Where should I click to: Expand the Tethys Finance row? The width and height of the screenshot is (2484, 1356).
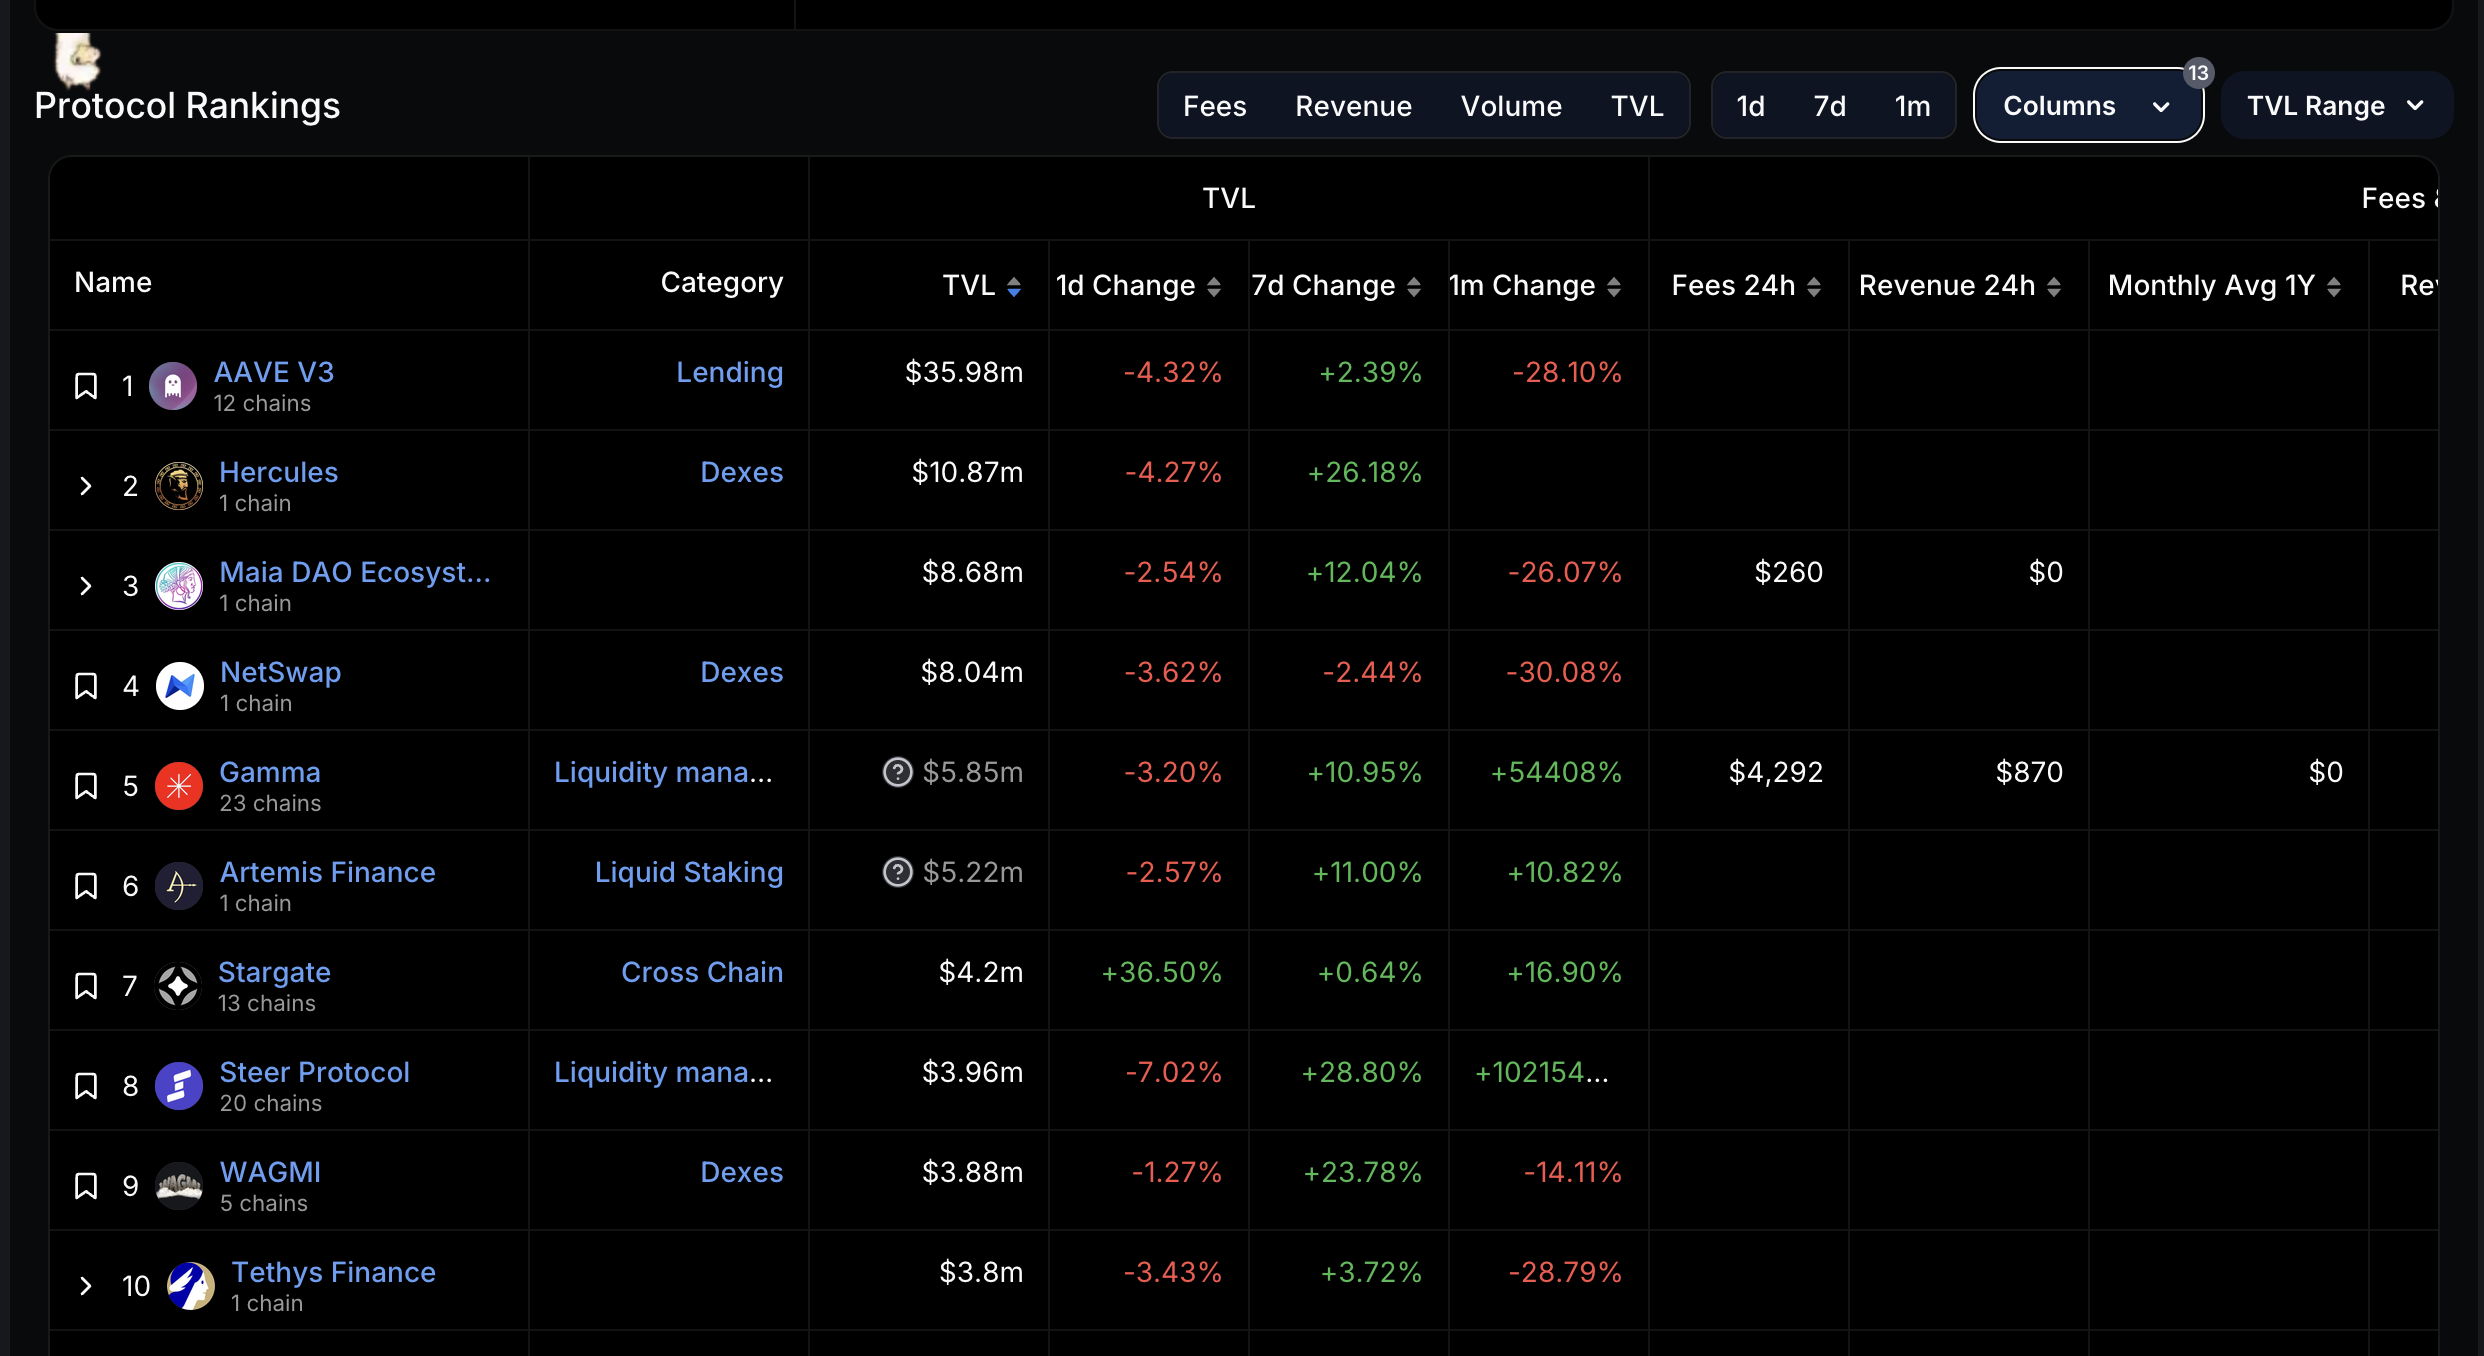pos(86,1286)
